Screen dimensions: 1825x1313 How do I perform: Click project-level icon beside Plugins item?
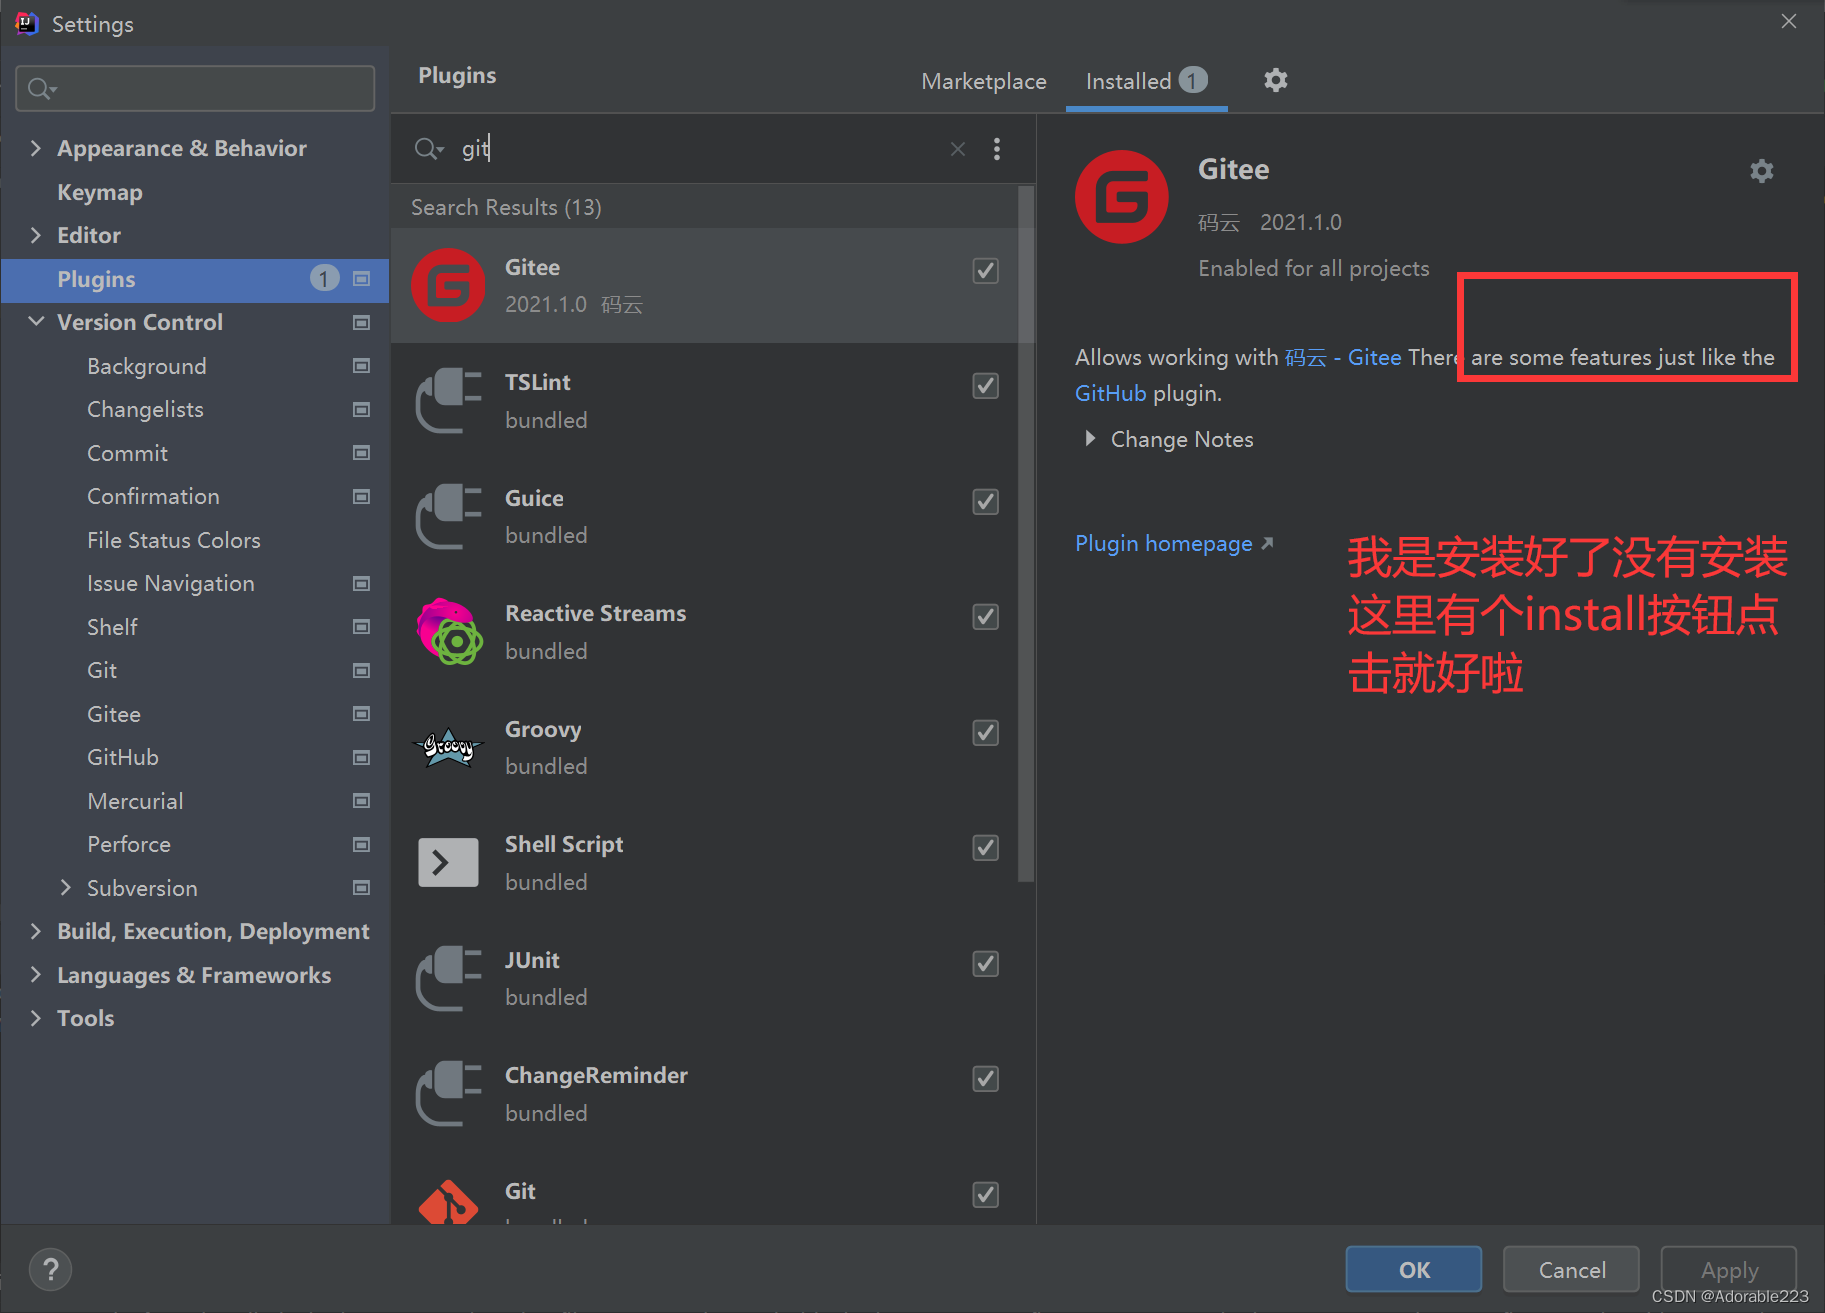[361, 279]
